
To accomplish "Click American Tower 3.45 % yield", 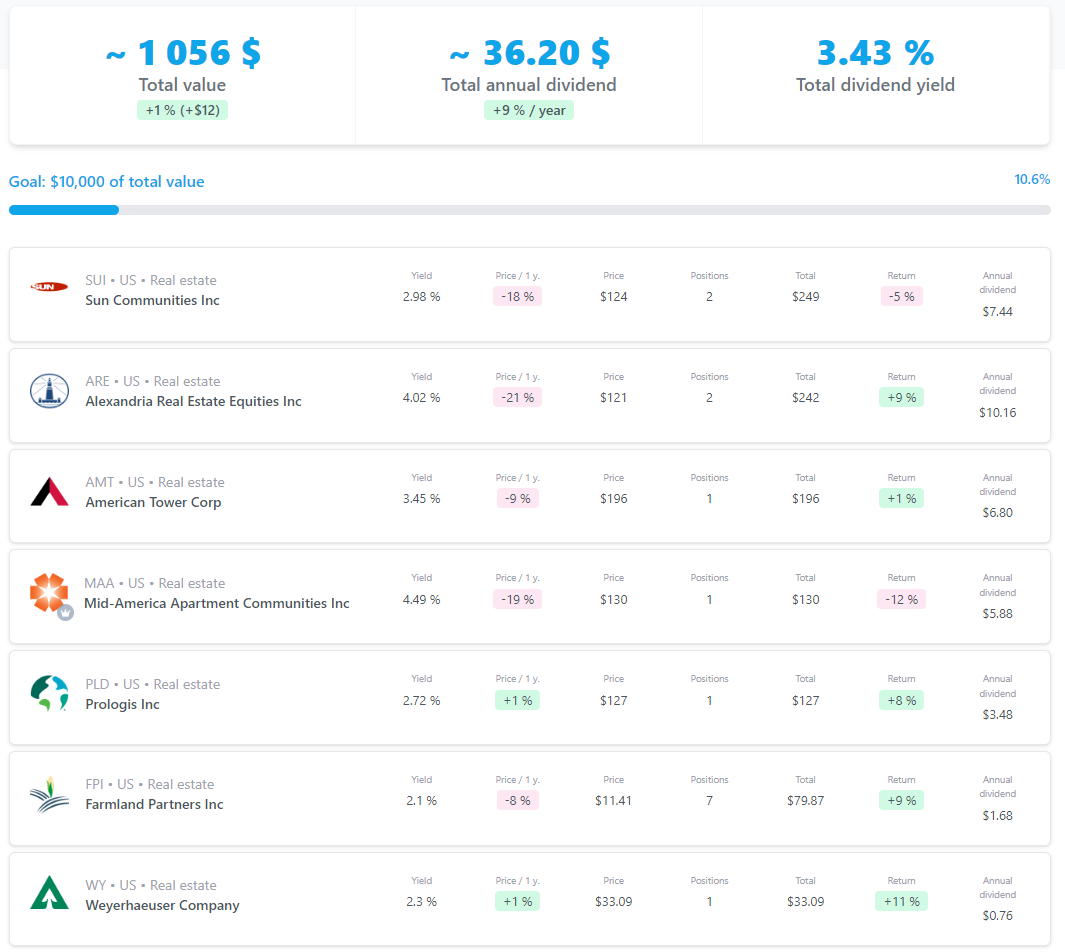I will click(x=422, y=498).
